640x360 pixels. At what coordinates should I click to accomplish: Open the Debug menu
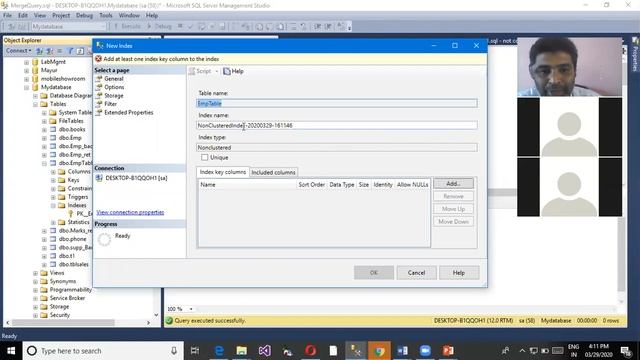(x=84, y=16)
